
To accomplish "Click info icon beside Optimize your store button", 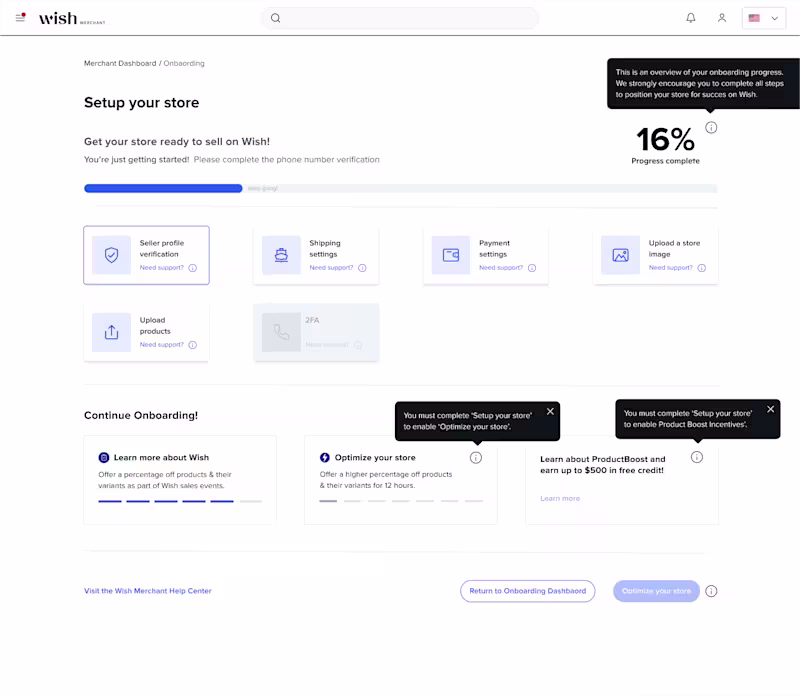I will (711, 591).
